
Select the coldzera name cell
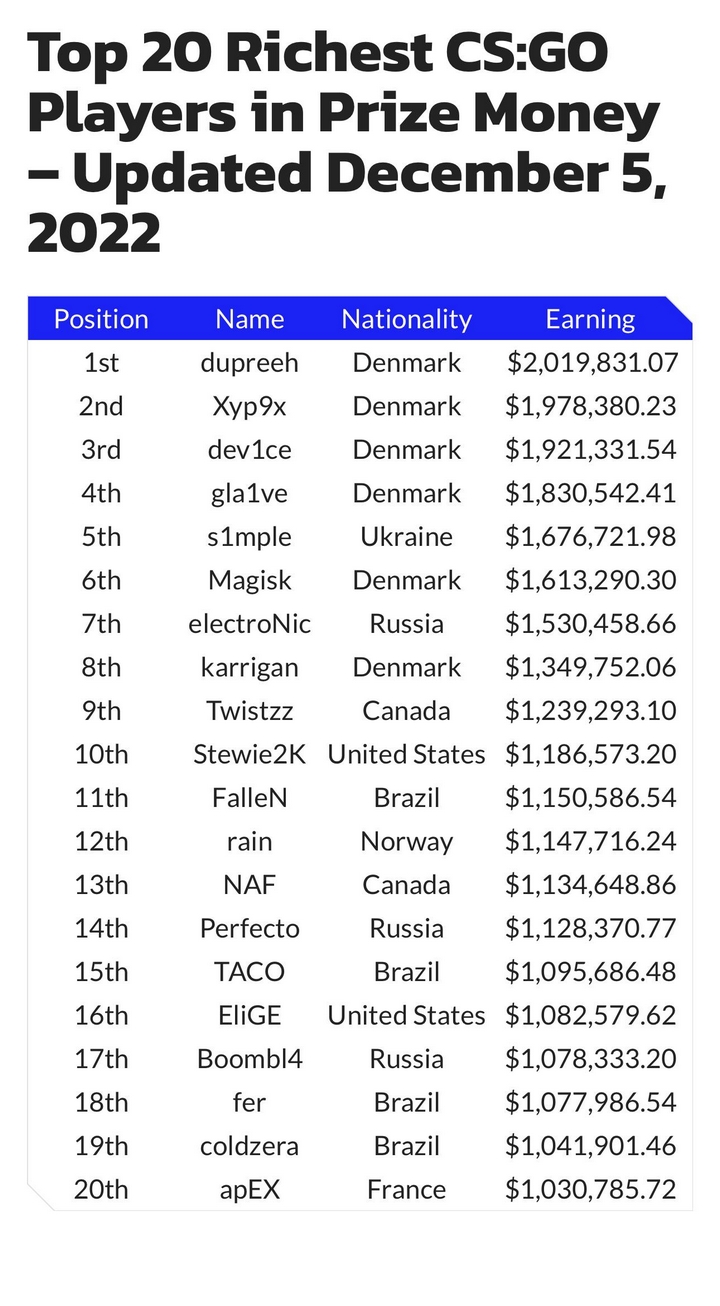click(x=249, y=1146)
